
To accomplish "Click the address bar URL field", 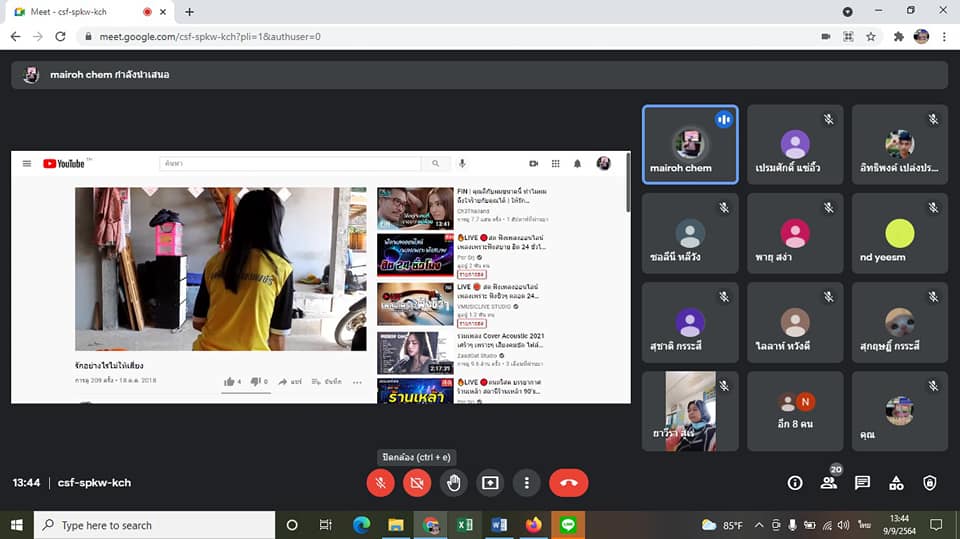I will pyautogui.click(x=447, y=37).
